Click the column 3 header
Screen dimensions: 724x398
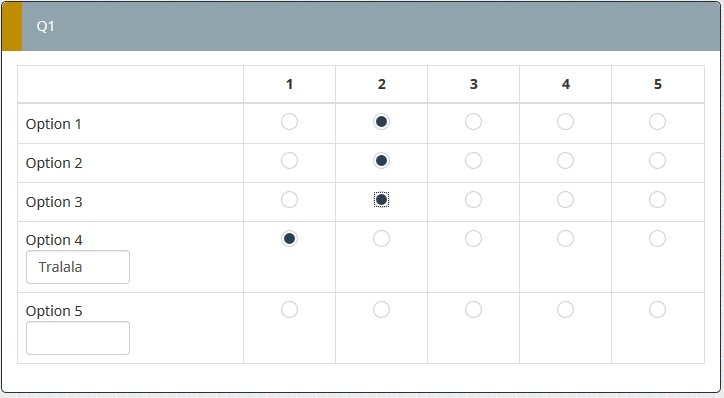coord(473,84)
